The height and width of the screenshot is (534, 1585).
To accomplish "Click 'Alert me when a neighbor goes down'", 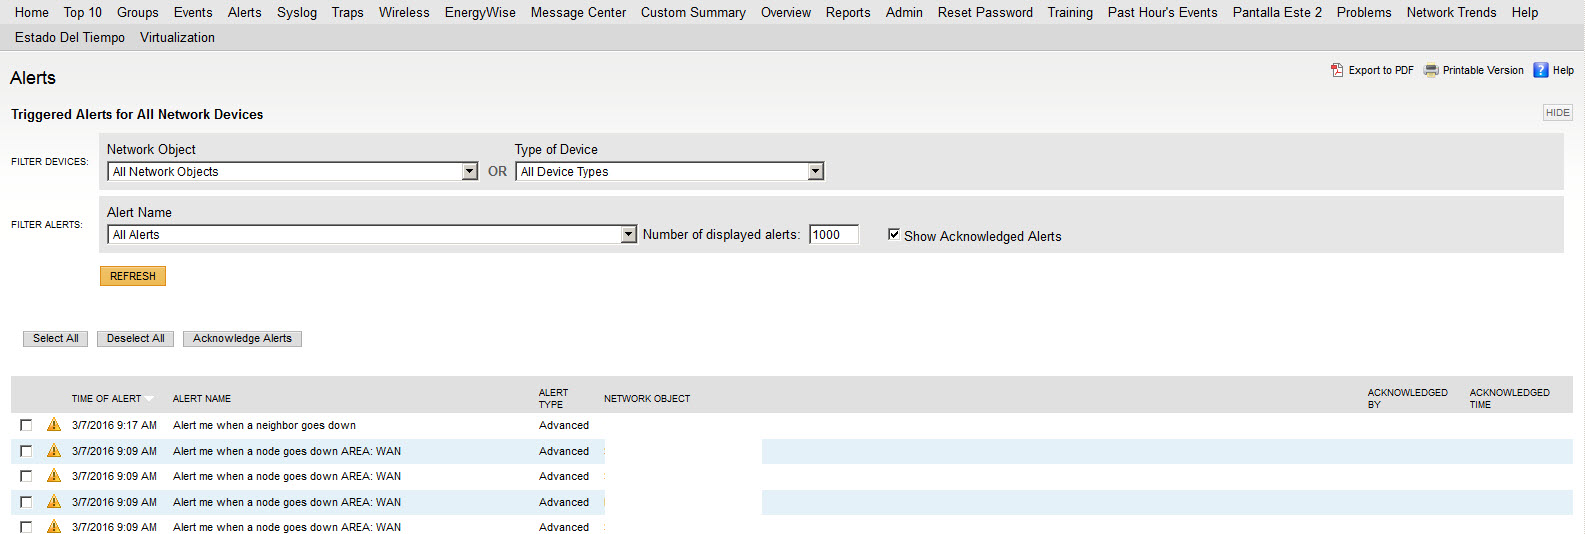I will coord(264,425).
